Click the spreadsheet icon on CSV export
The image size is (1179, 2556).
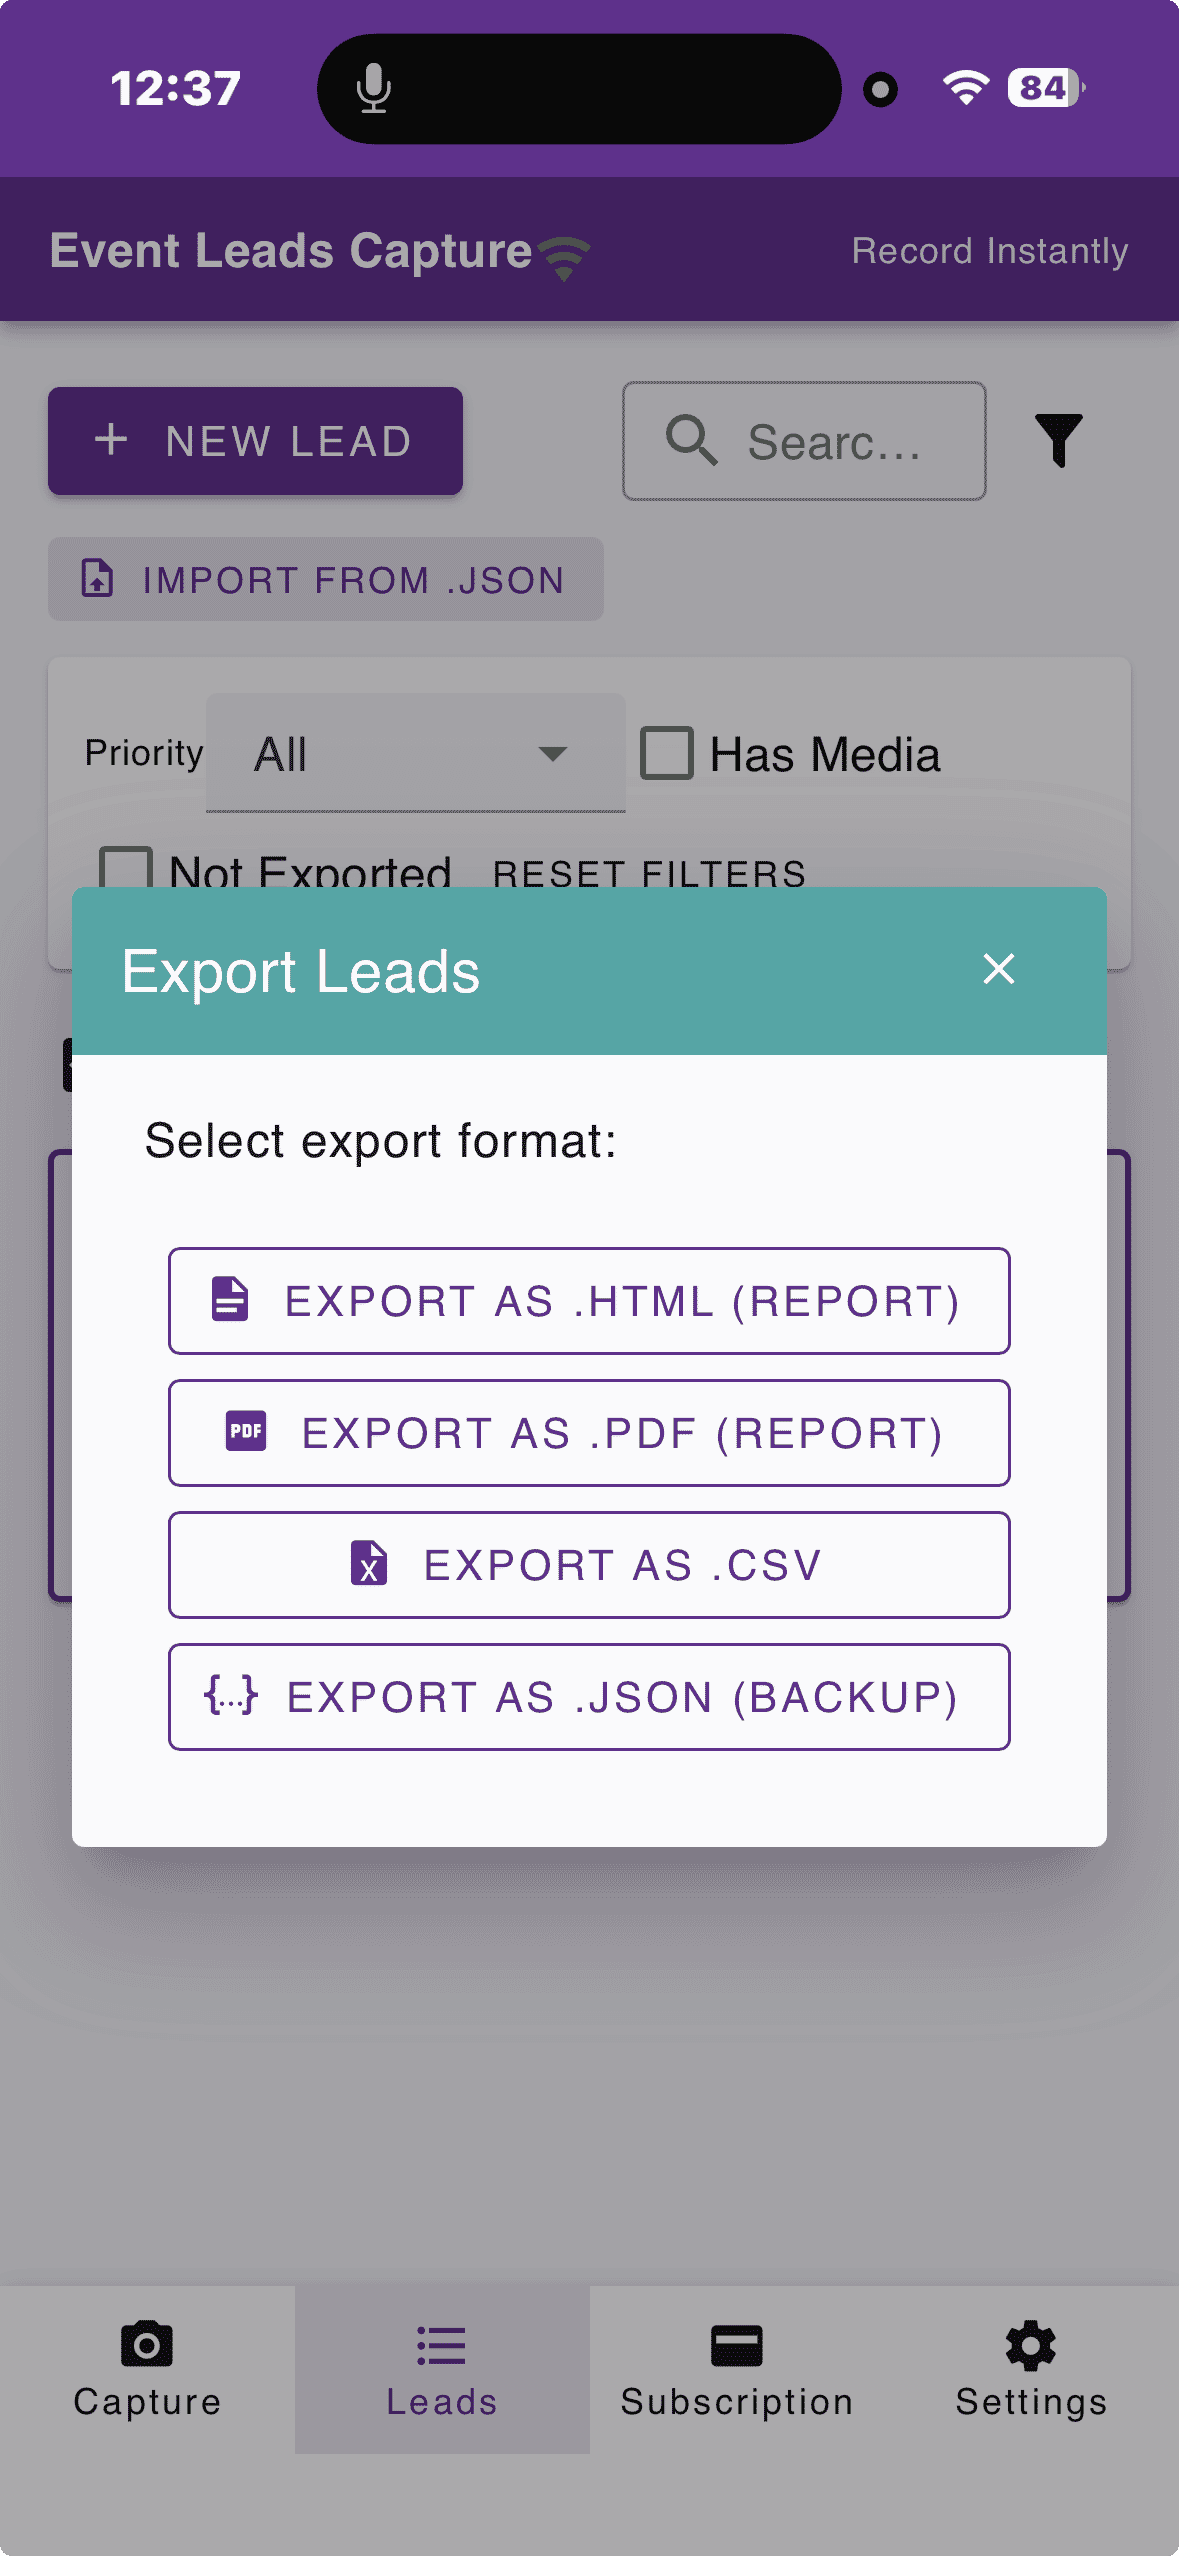click(x=369, y=1563)
